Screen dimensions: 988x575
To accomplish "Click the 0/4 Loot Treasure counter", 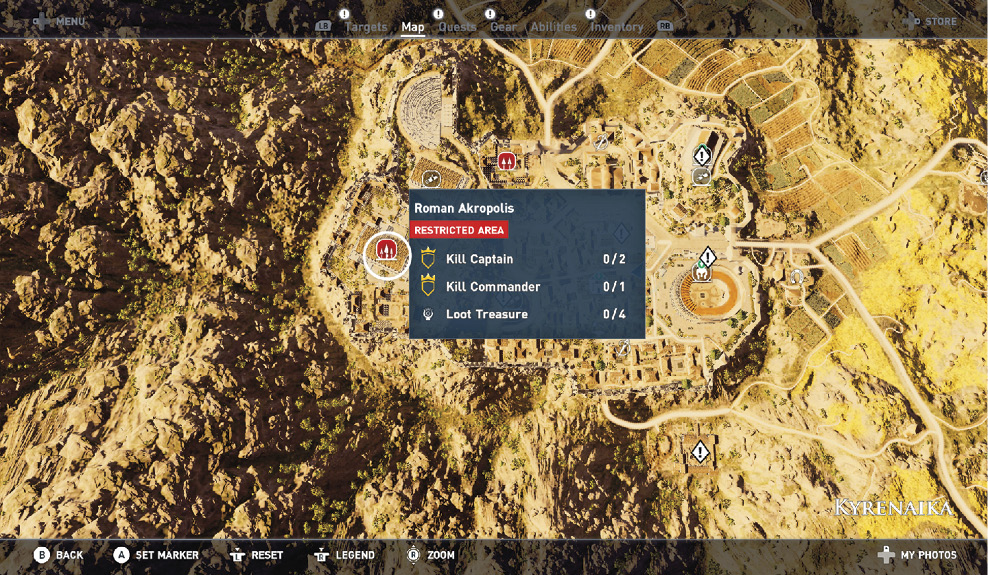I will click(614, 314).
